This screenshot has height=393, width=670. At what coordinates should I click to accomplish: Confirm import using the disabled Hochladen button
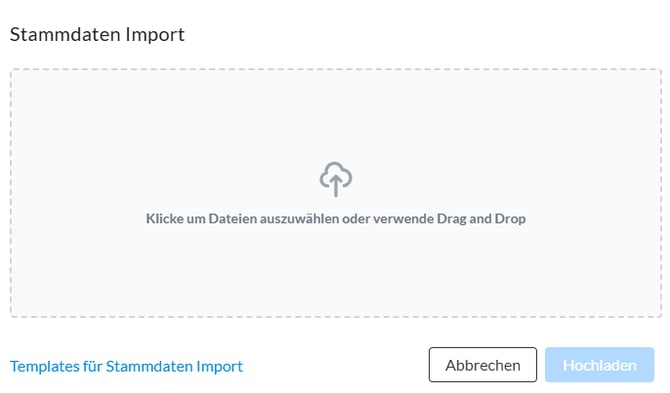click(599, 365)
